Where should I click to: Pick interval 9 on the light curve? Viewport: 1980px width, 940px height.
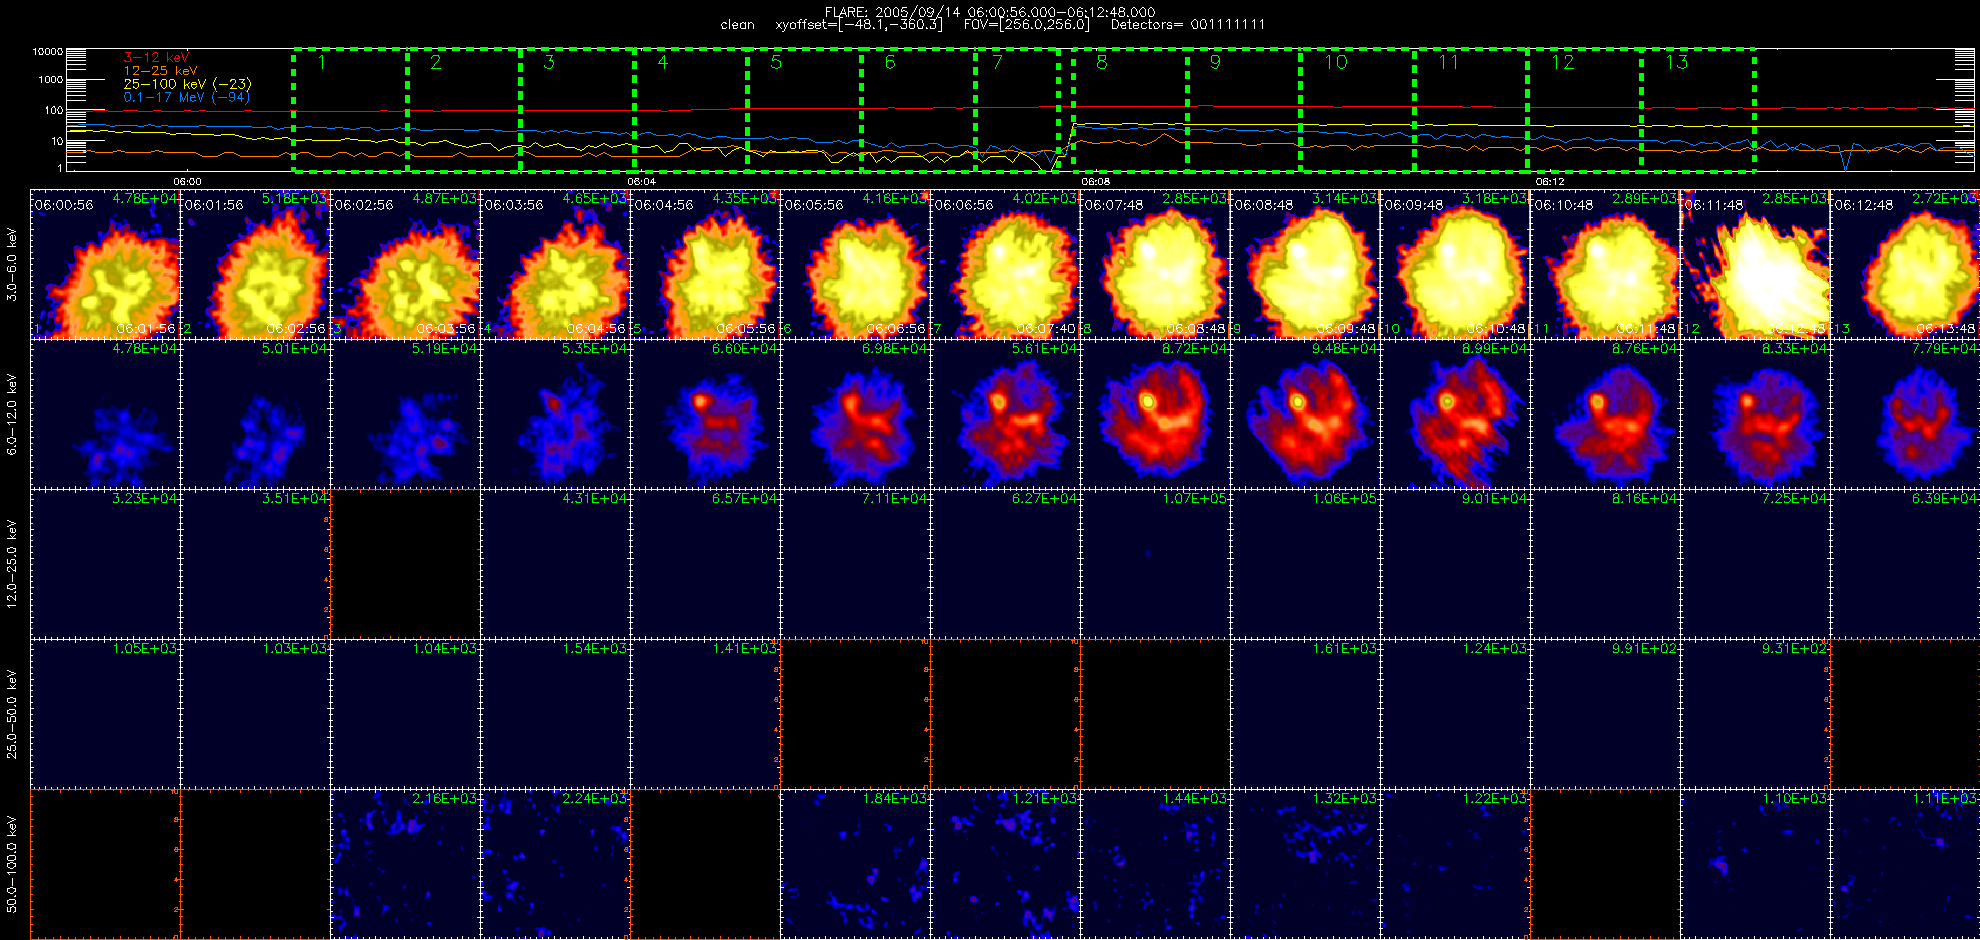click(1244, 110)
